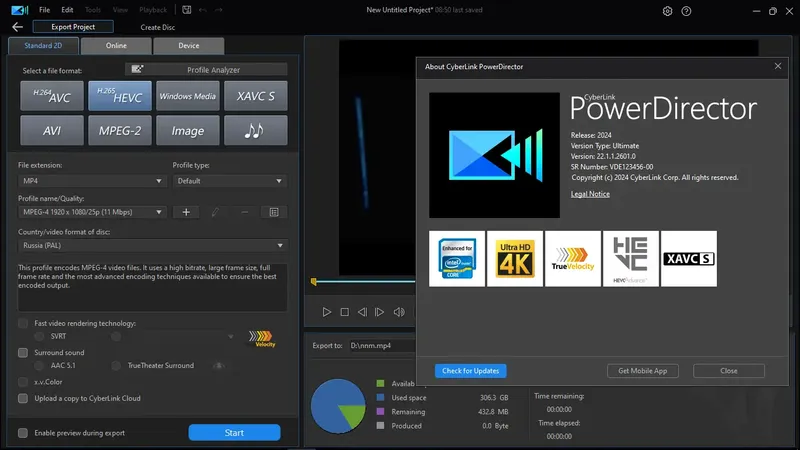Image resolution: width=800 pixels, height=450 pixels.
Task: Switch to the Standard 2D tab
Action: tap(43, 45)
